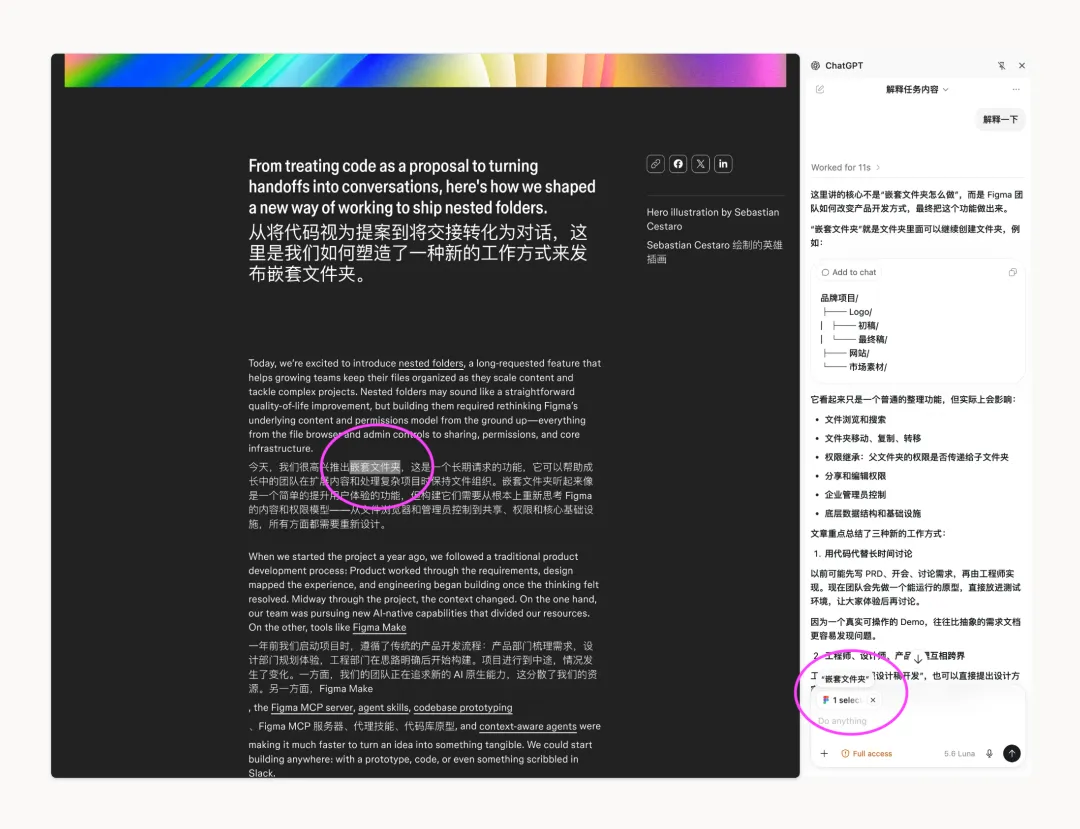This screenshot has height=829, width=1080.
Task: Click the 用代码替代长时间讨论 heading
Action: click(868, 554)
